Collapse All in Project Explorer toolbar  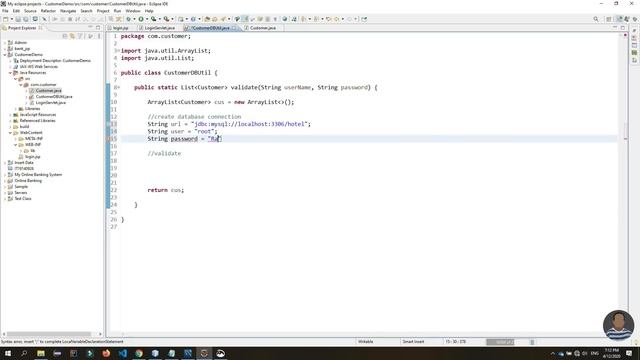point(64,36)
